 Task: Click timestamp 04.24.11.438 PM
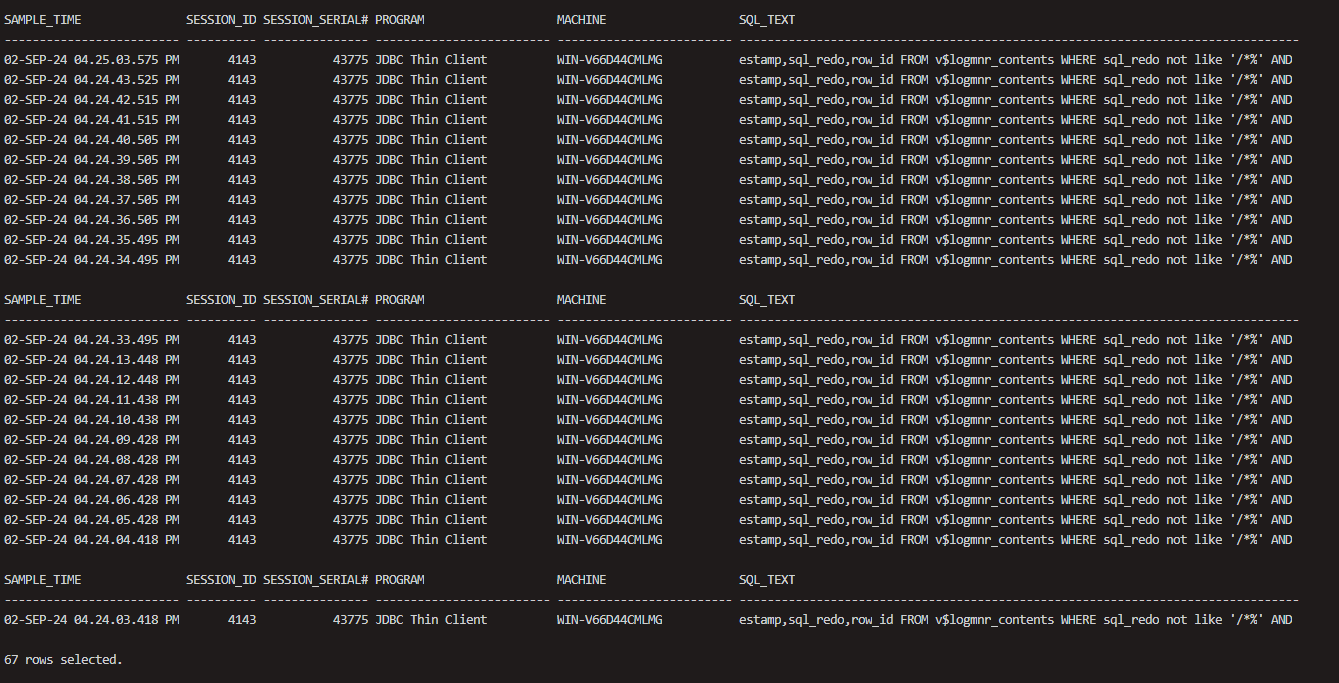(x=127, y=400)
